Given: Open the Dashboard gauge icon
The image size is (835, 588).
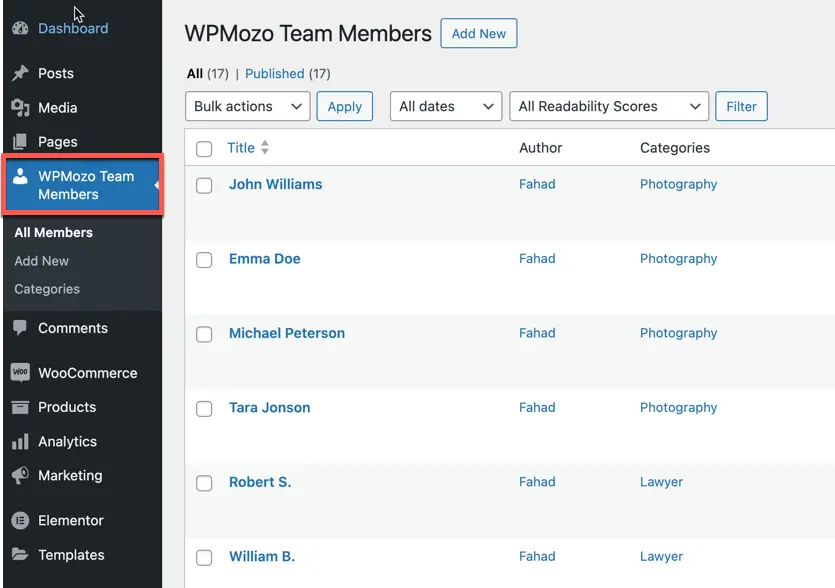Looking at the screenshot, I should point(20,28).
